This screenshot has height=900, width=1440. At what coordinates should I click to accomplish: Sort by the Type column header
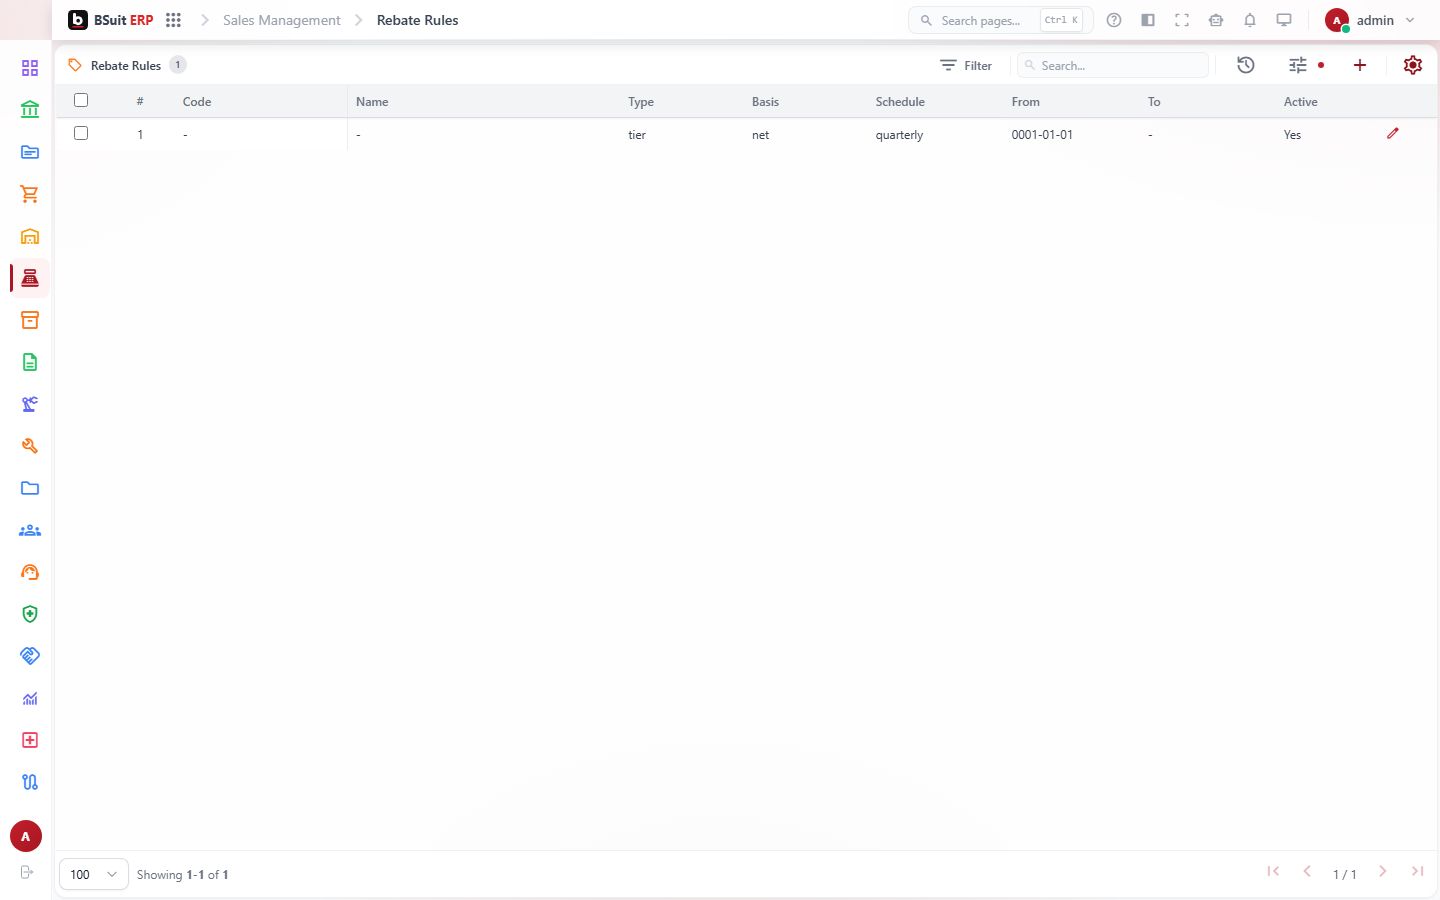click(641, 102)
